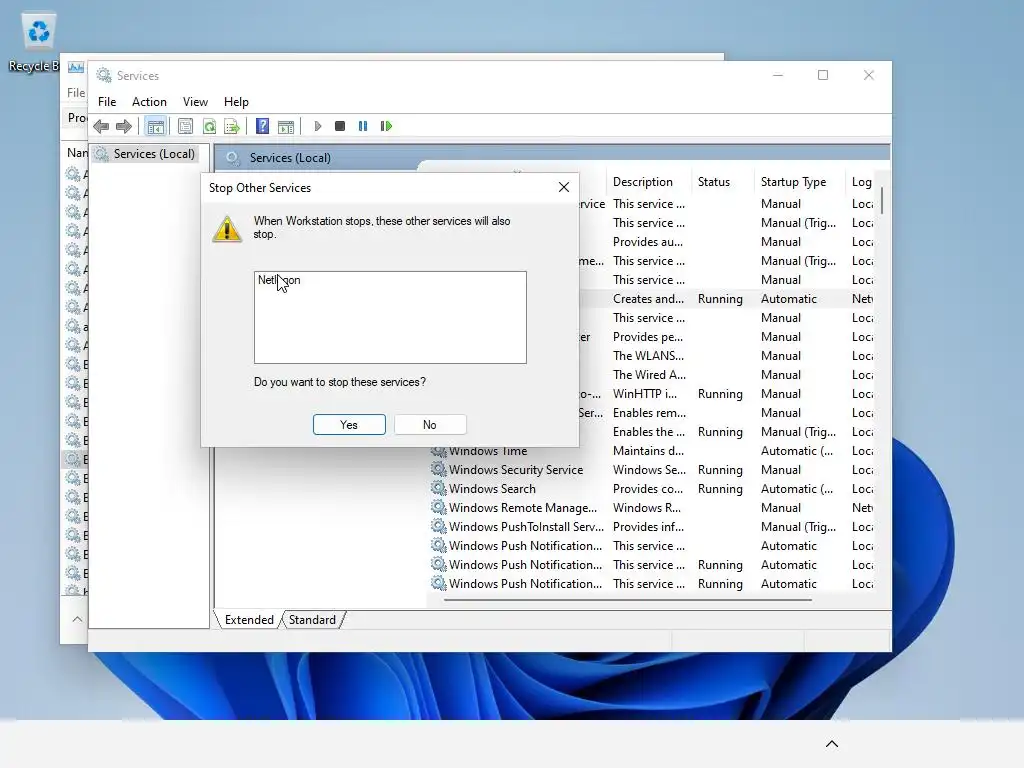The width and height of the screenshot is (1024, 768).
Task: Open the Help toolbar icon
Action: coord(263,126)
